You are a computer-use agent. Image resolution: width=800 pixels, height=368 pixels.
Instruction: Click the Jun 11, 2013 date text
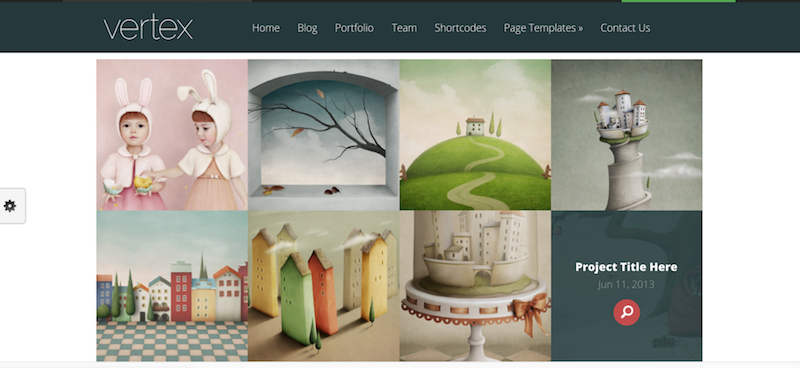click(x=627, y=284)
